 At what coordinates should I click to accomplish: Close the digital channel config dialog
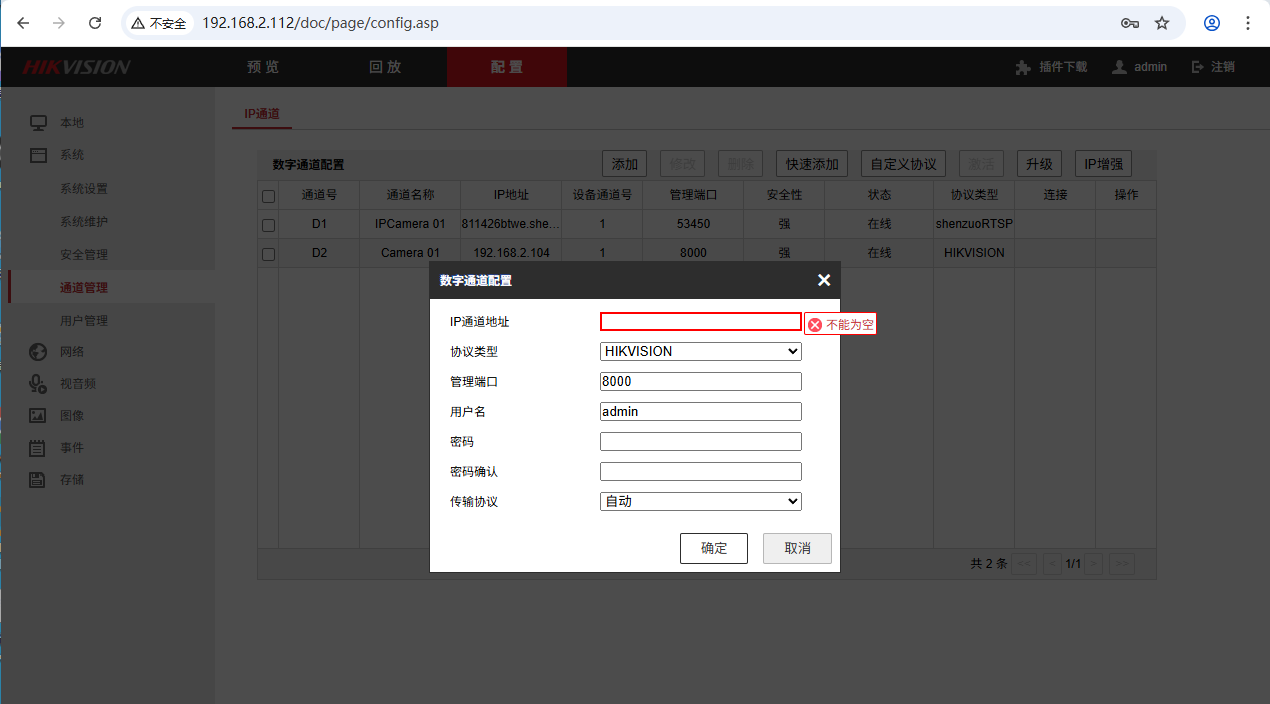click(823, 280)
